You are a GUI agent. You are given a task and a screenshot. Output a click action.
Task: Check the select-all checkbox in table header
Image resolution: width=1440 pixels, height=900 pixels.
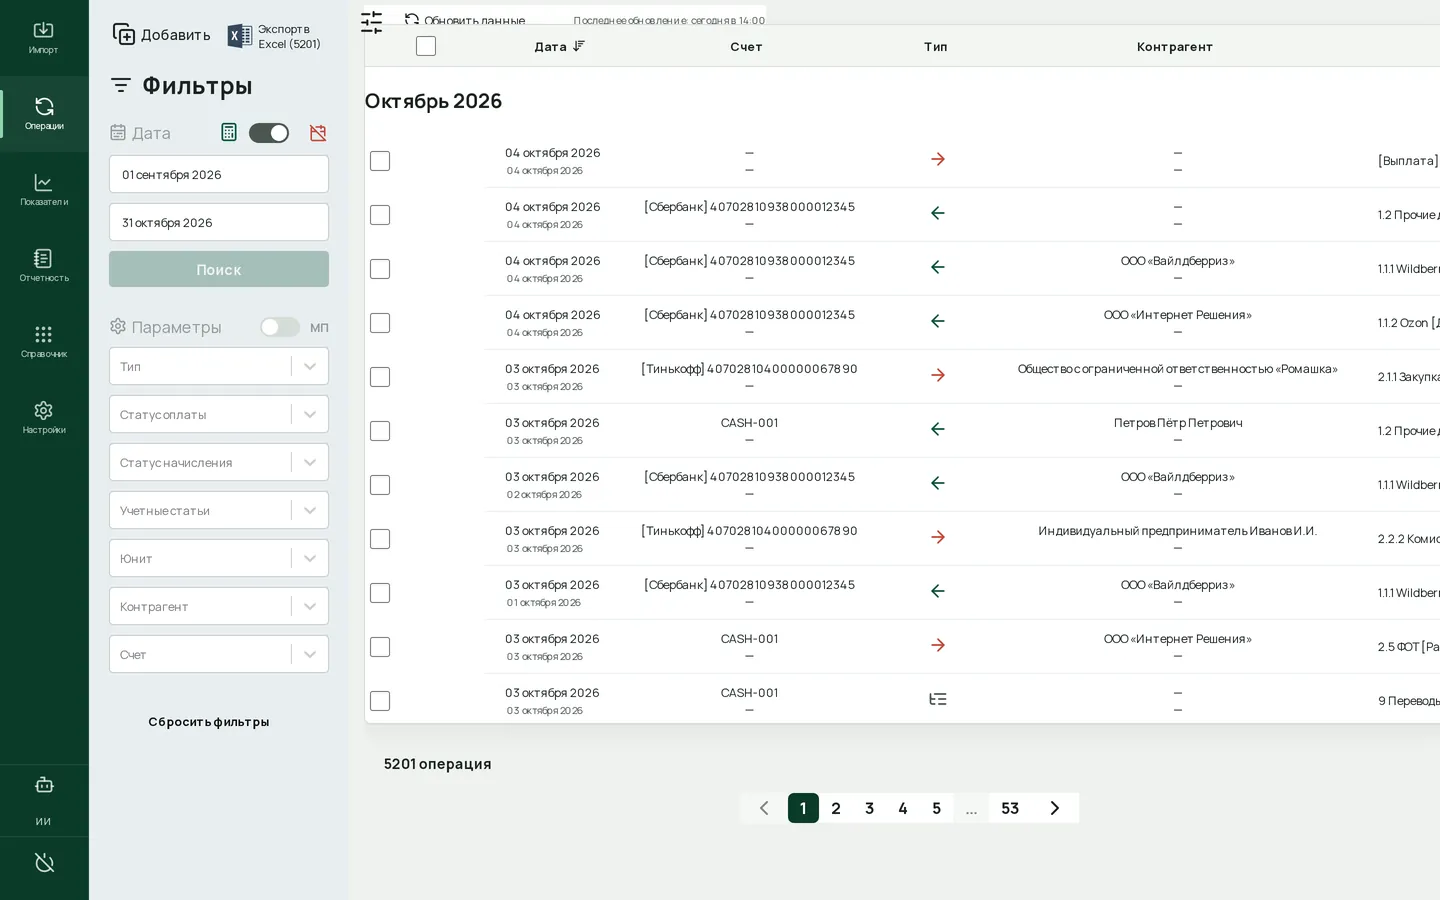426,46
